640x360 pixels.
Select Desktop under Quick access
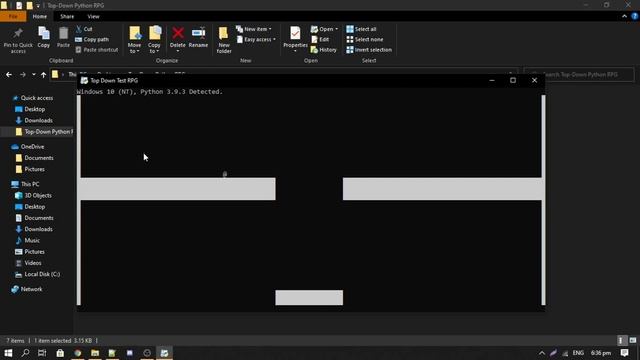[30, 109]
